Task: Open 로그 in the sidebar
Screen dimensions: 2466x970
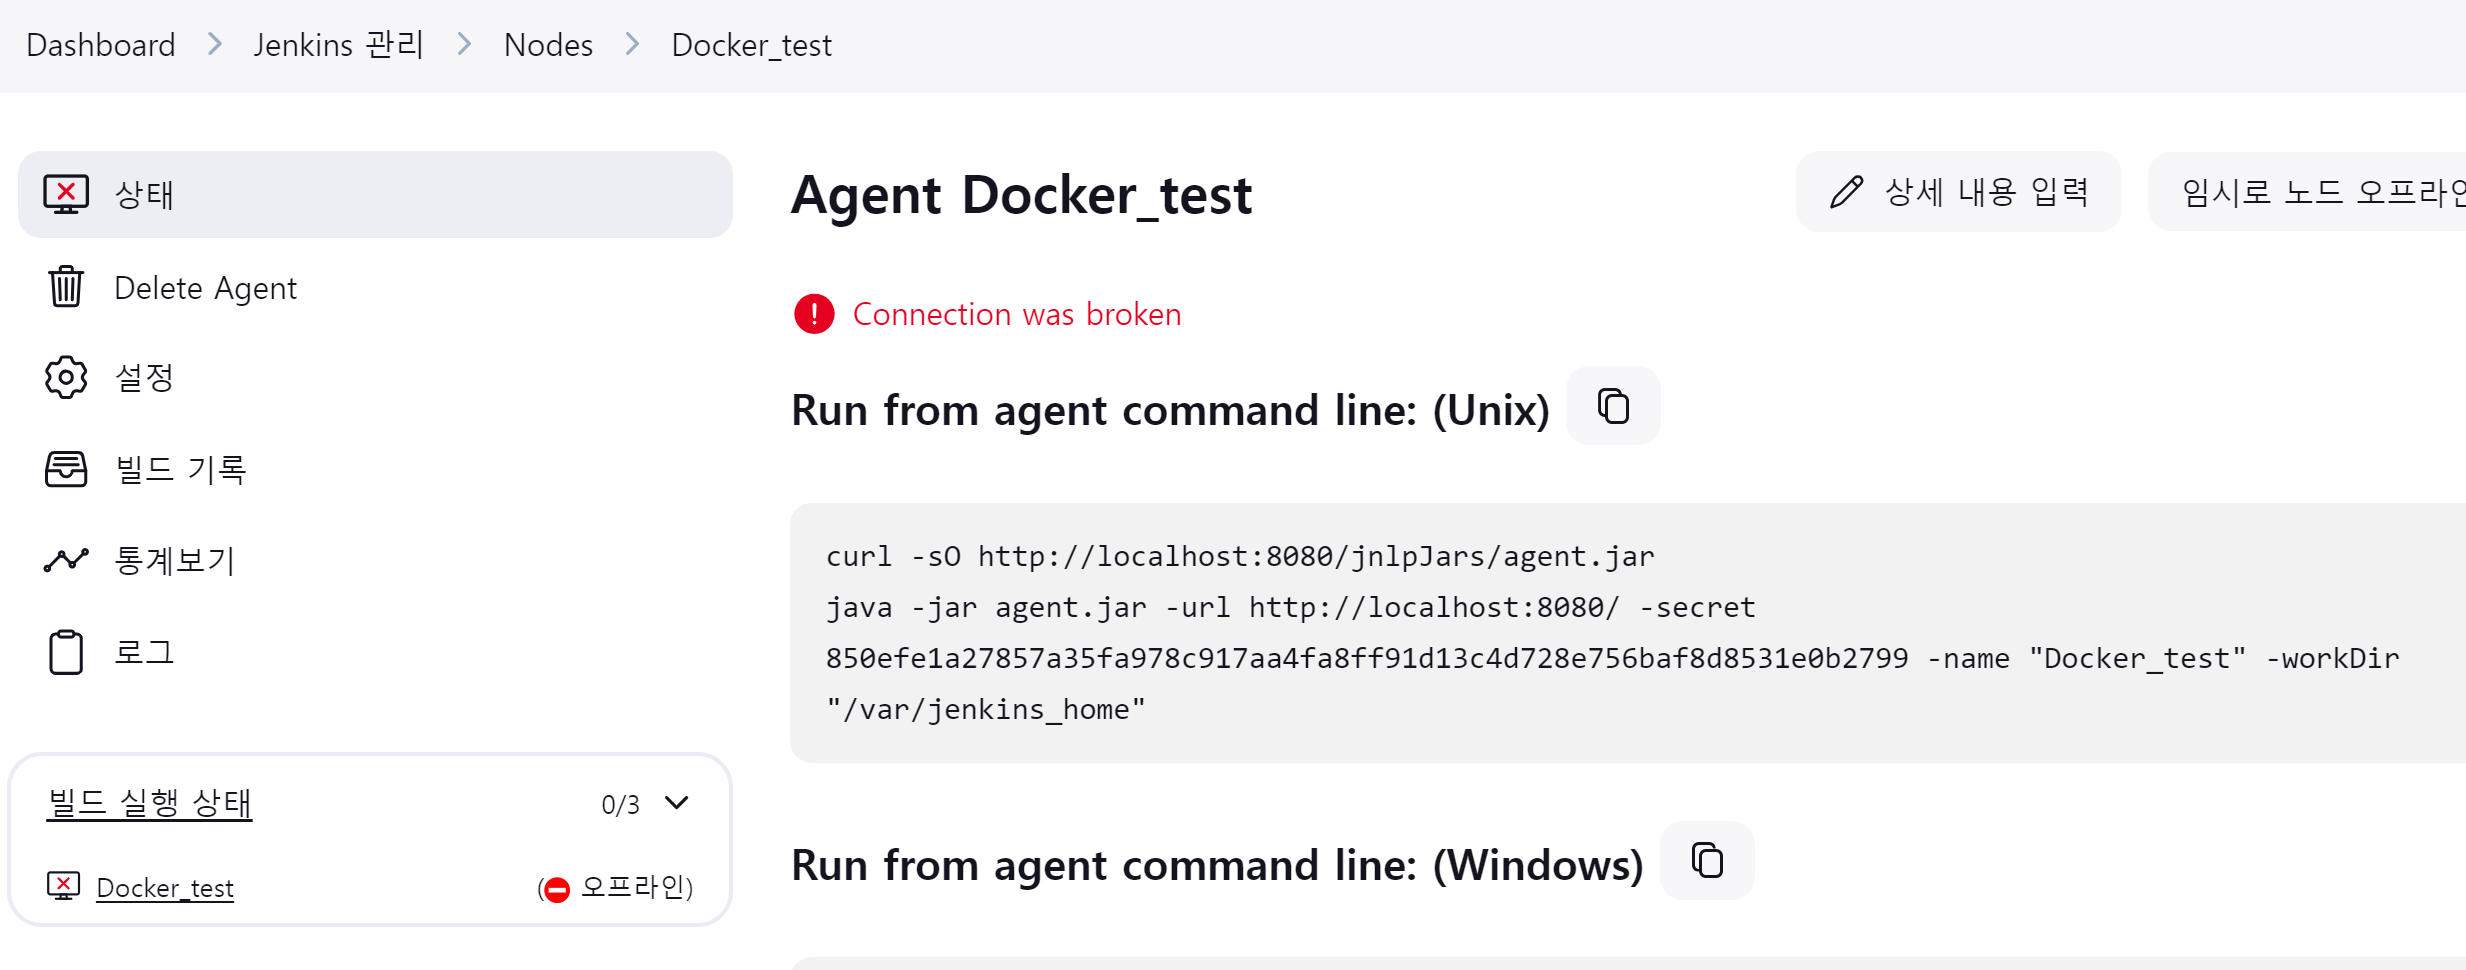Action: 375,652
